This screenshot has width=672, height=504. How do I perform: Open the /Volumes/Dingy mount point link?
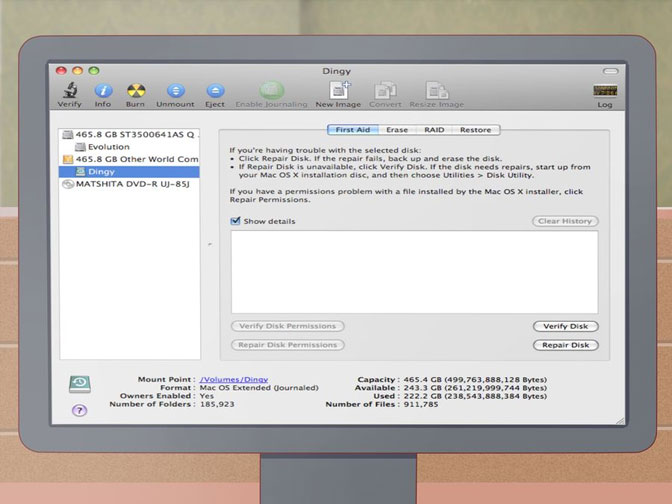[x=234, y=379]
